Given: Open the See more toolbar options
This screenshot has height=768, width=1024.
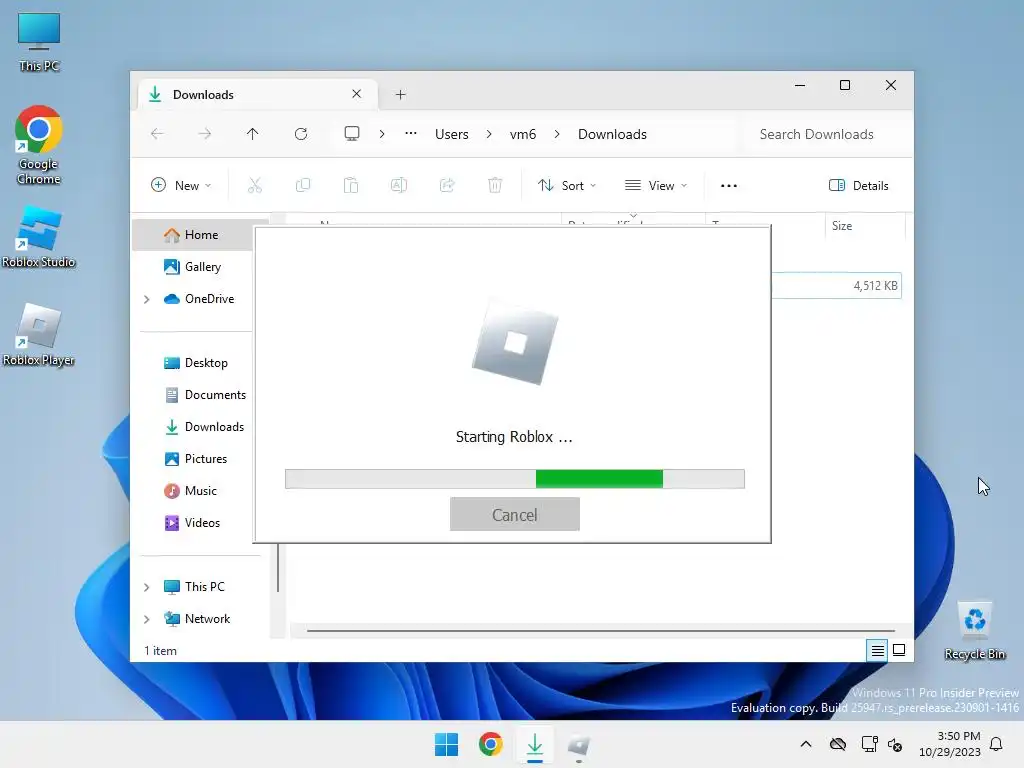Looking at the screenshot, I should point(729,185).
